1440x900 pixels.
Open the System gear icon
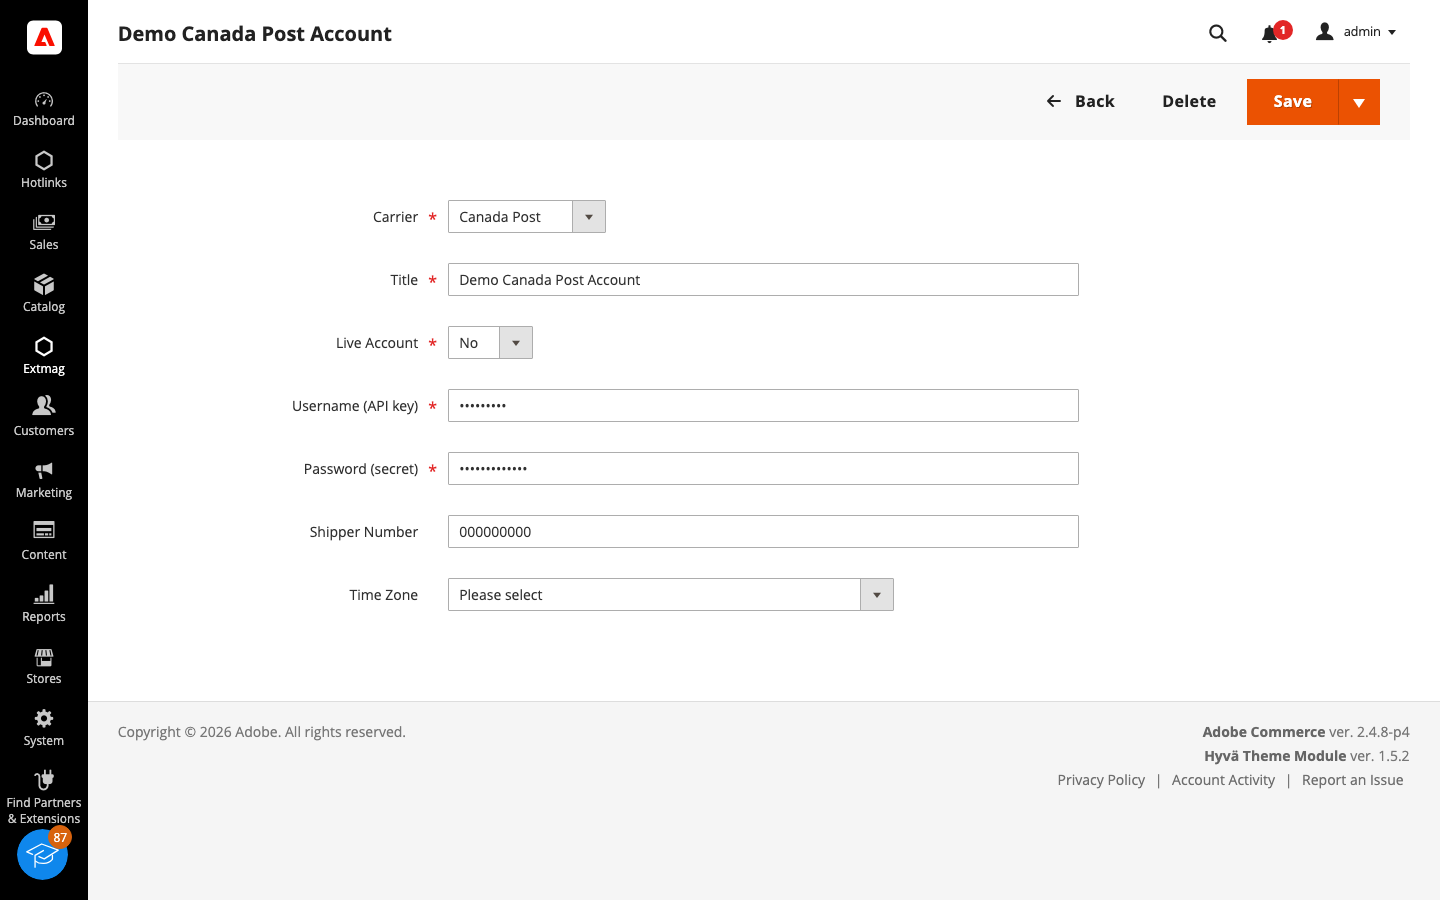(x=44, y=718)
